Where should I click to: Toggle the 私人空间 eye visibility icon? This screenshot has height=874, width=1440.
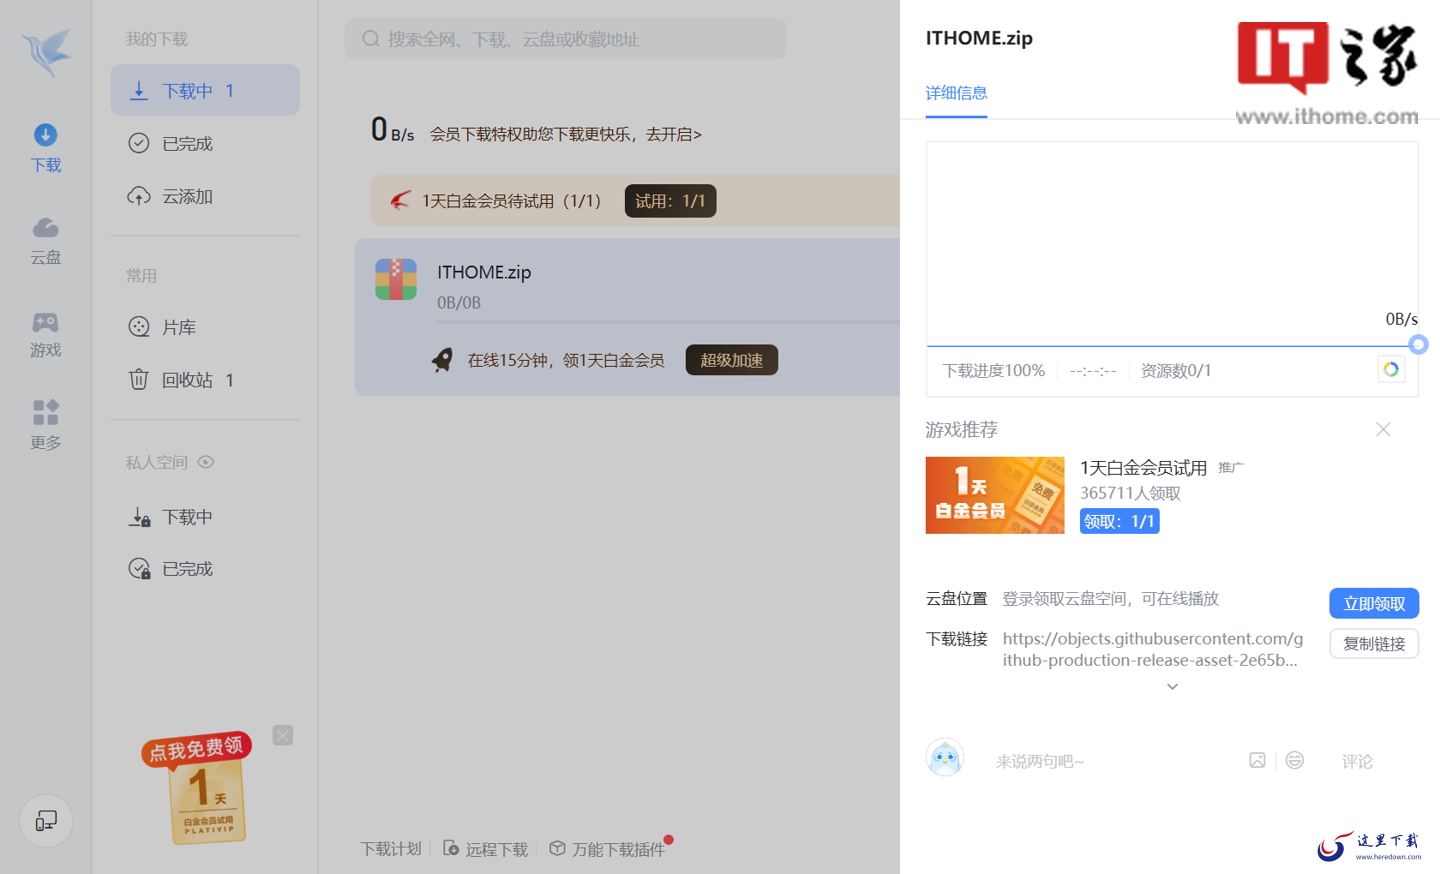pyautogui.click(x=206, y=462)
